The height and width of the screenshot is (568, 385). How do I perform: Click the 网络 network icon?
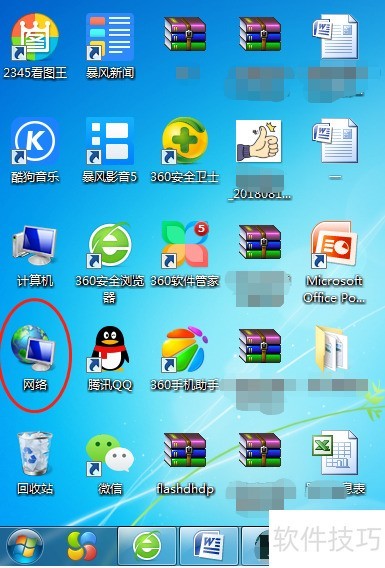35,358
